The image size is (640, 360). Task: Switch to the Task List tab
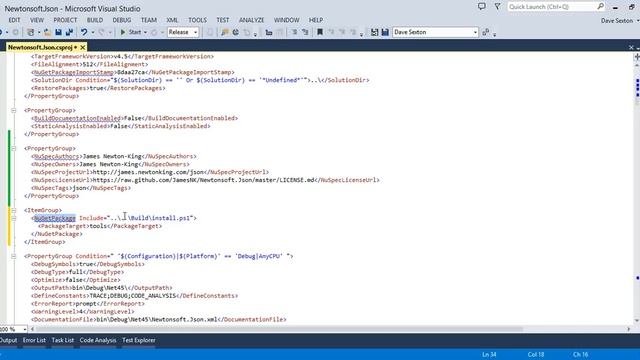(x=63, y=340)
